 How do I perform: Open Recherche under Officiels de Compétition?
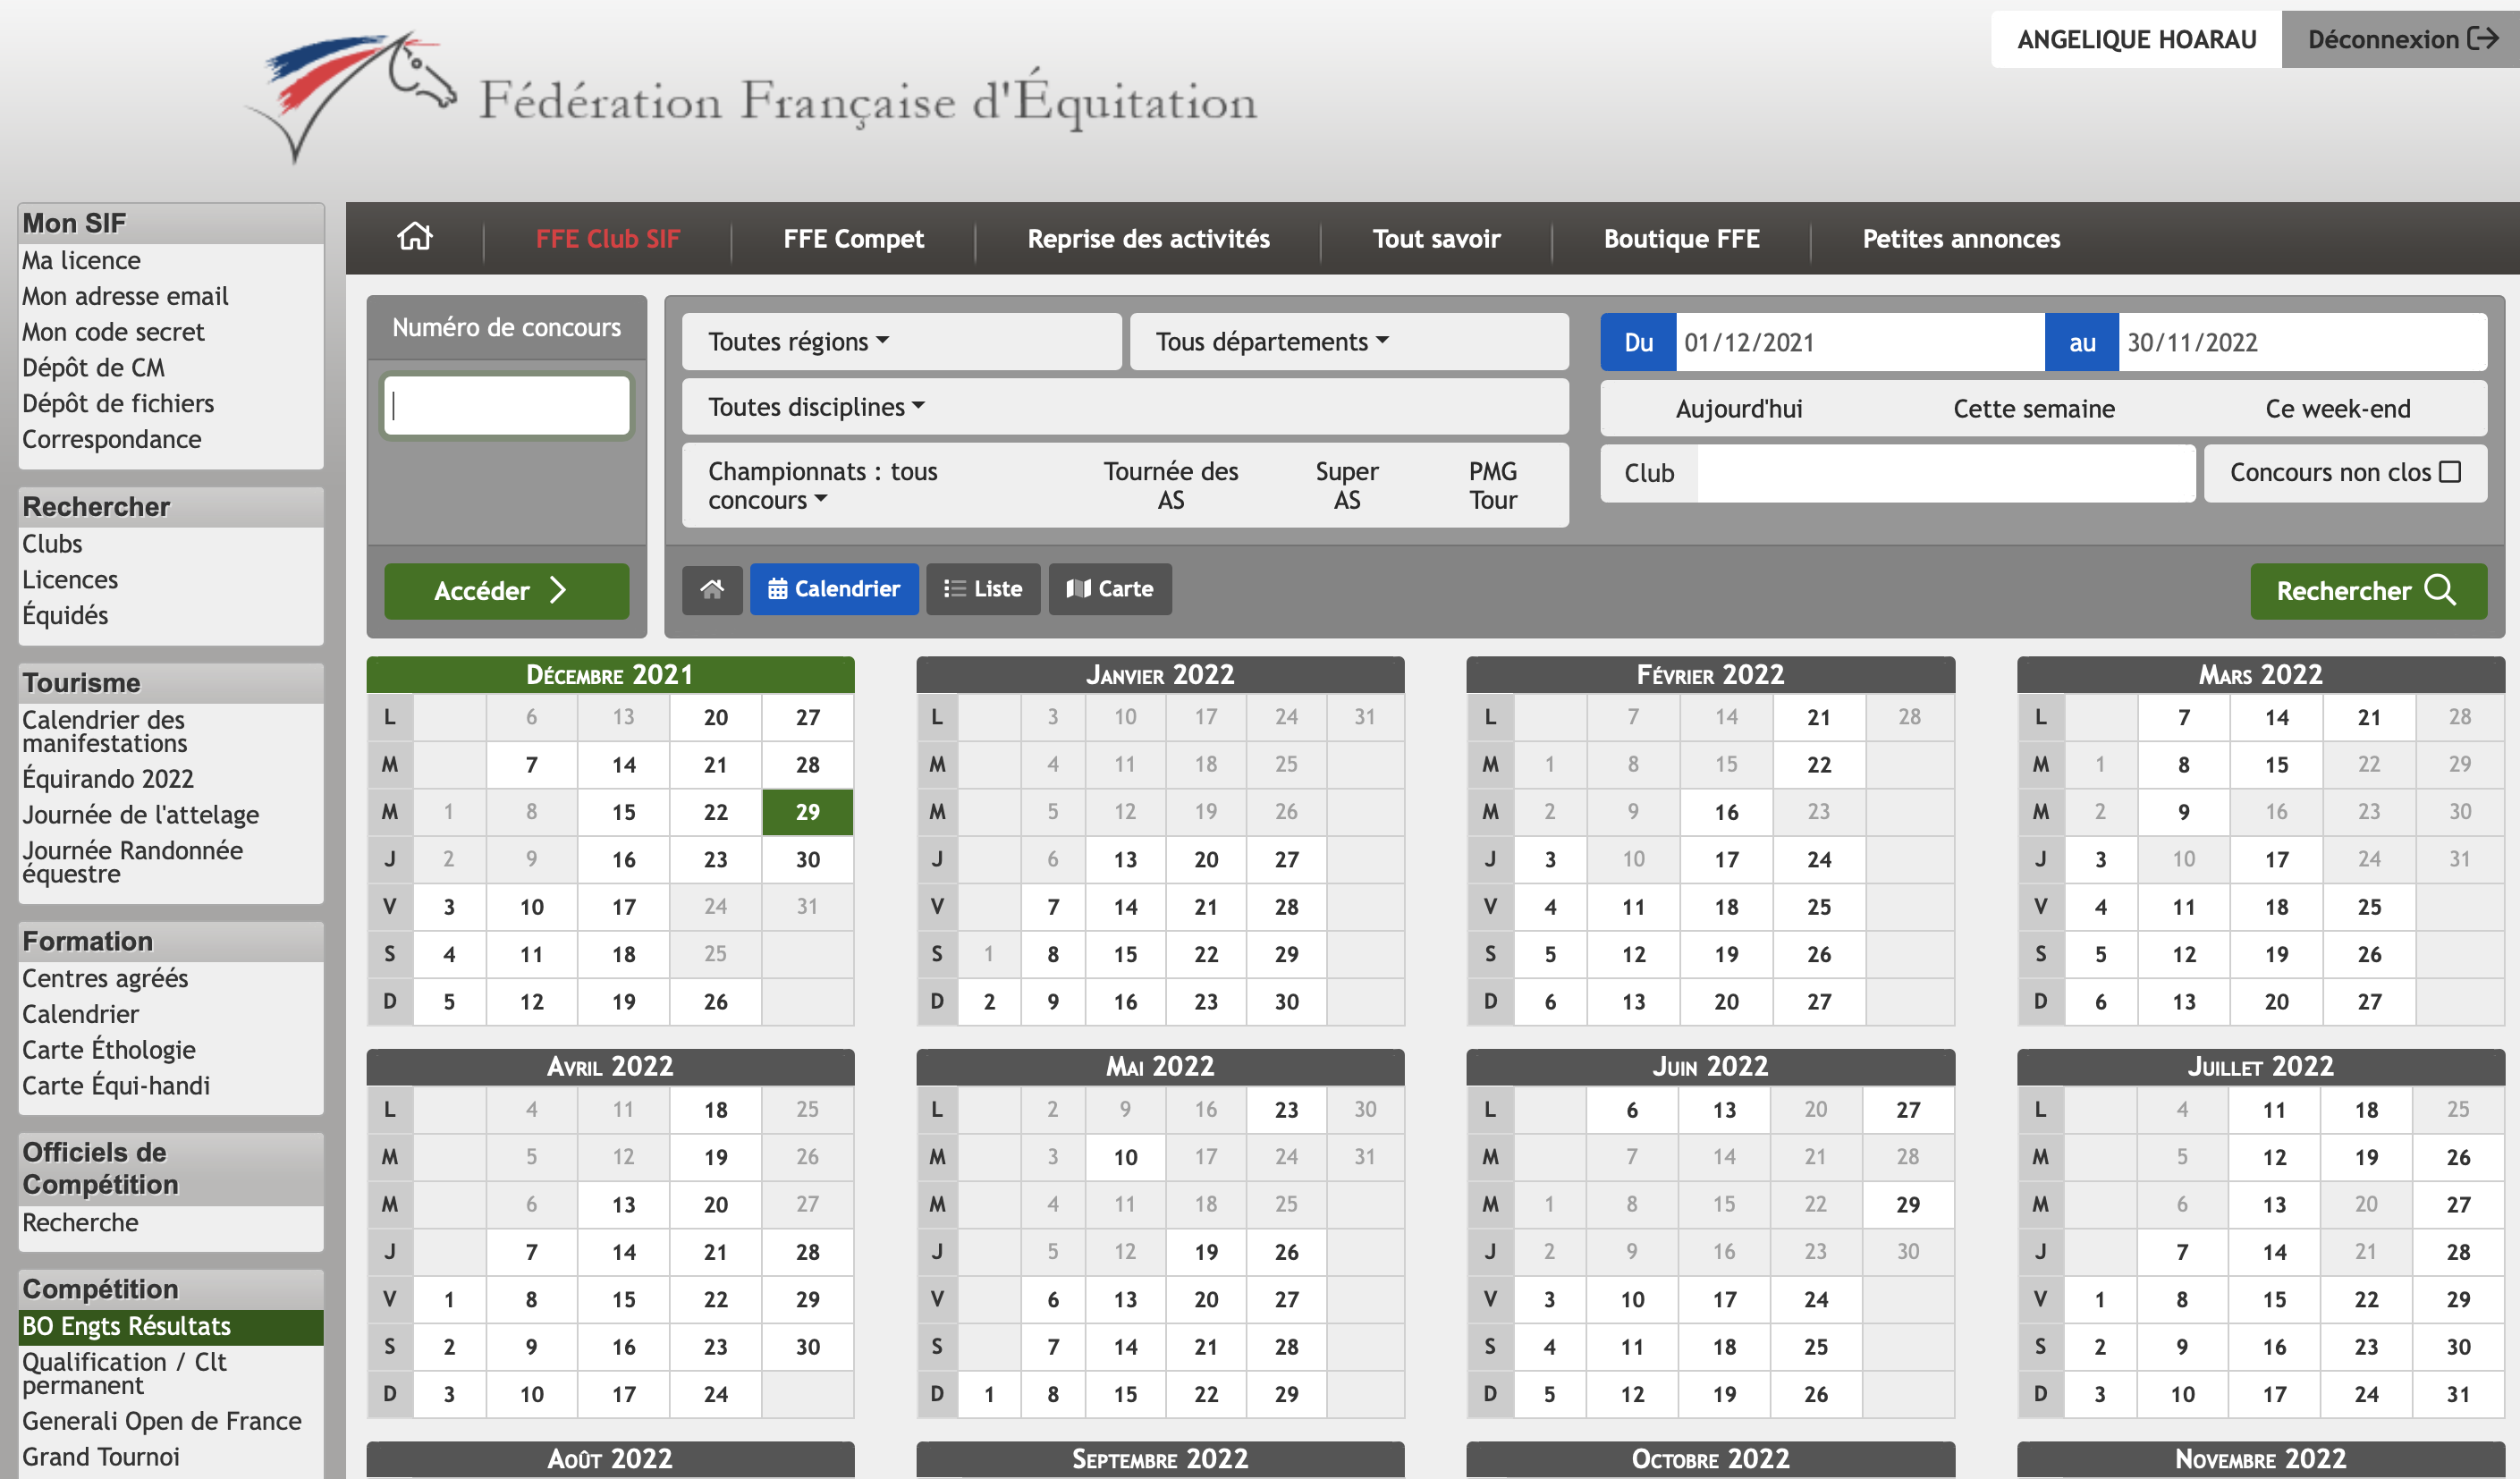(80, 1222)
